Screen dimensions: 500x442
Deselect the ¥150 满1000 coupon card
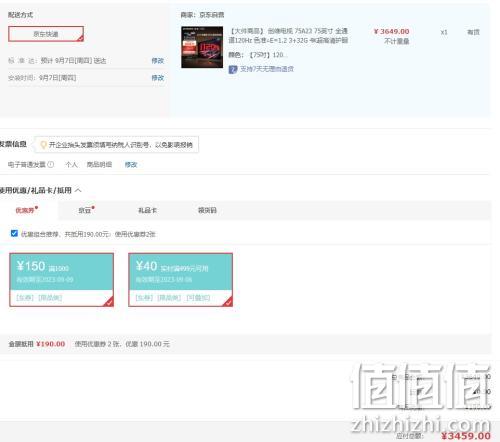click(x=62, y=280)
